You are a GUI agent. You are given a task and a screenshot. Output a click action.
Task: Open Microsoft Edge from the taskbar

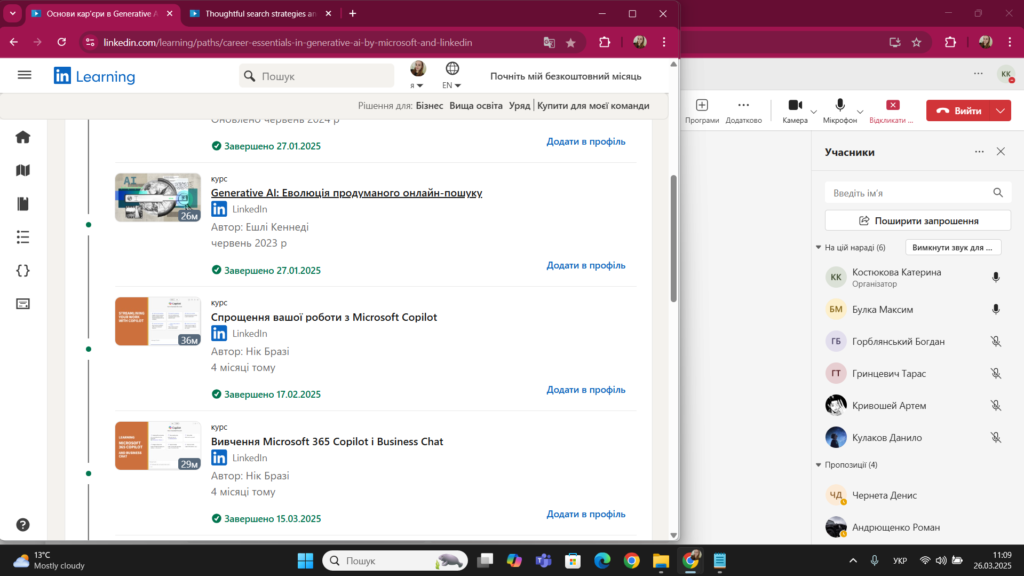pyautogui.click(x=602, y=560)
